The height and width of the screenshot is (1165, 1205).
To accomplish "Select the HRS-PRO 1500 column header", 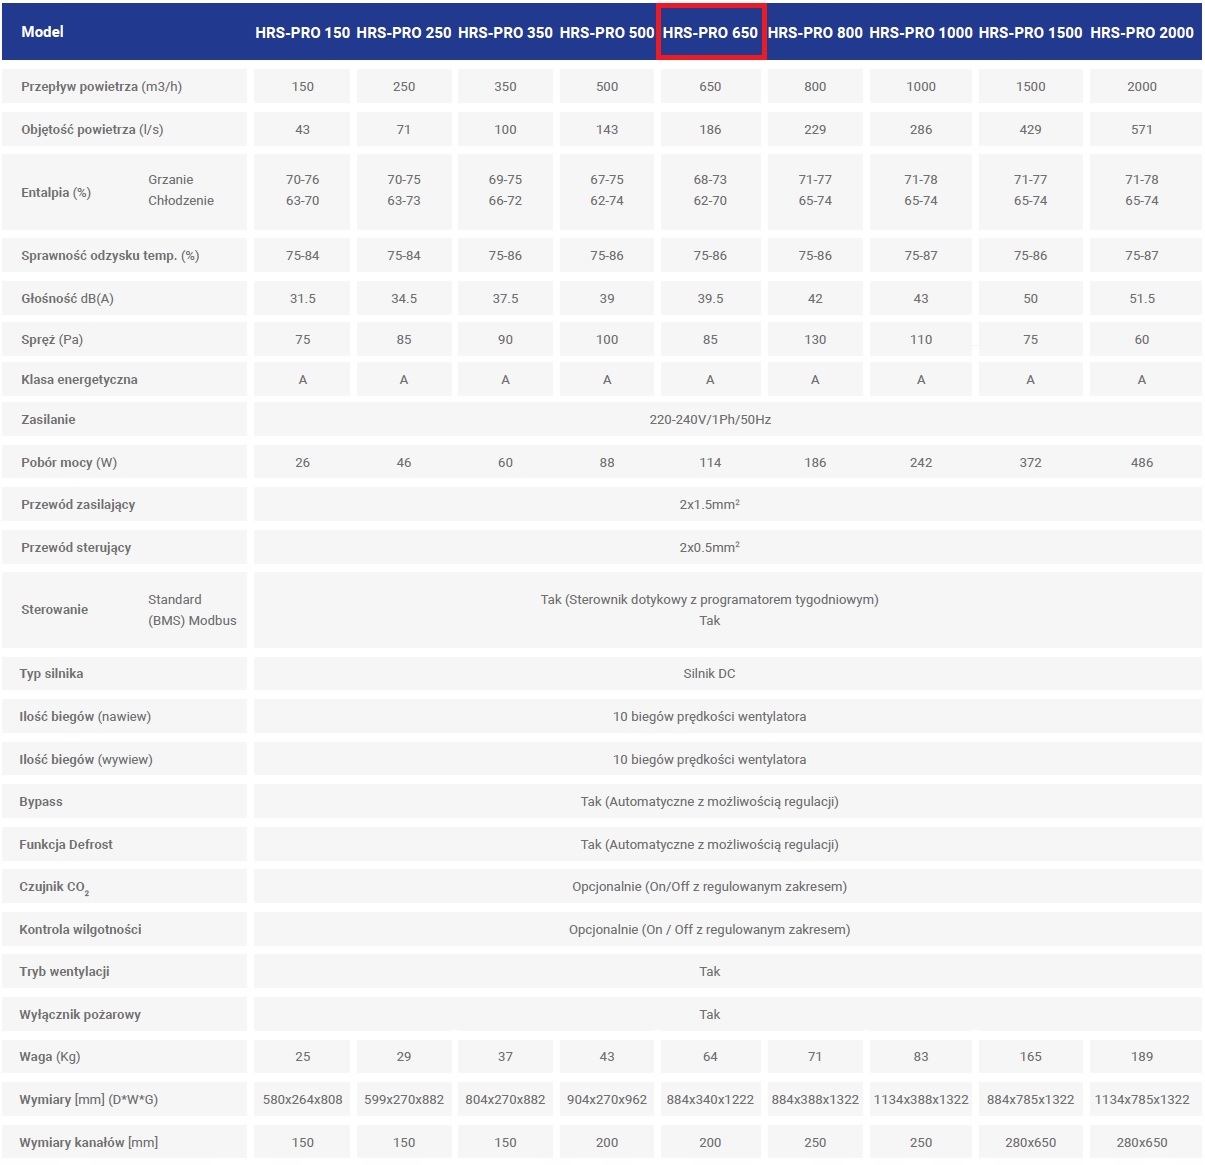I will (1030, 32).
